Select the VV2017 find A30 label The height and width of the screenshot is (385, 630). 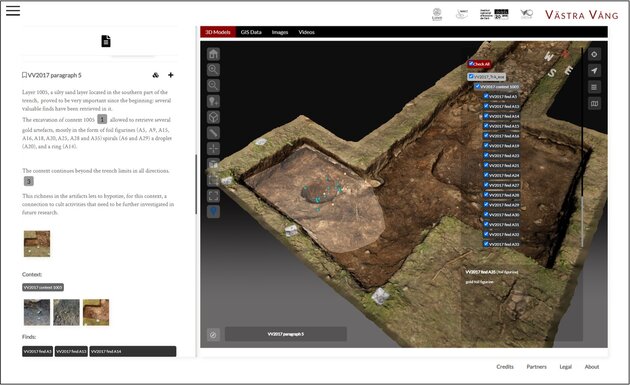(504, 215)
